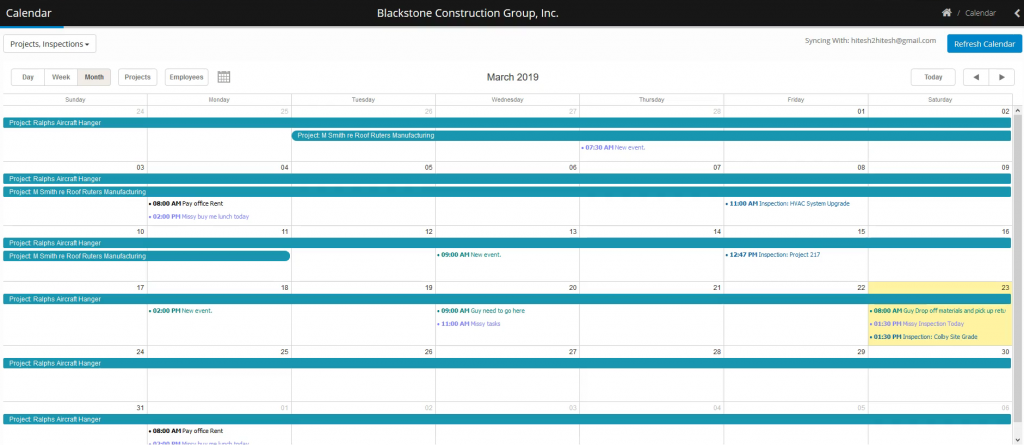Click the Today button

tap(933, 77)
